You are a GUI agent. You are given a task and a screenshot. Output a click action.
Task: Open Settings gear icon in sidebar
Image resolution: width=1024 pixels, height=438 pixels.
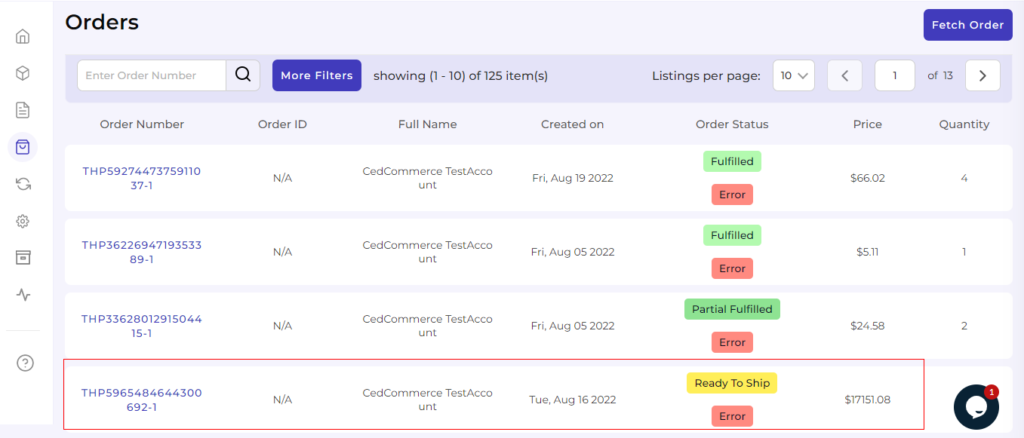(x=22, y=221)
